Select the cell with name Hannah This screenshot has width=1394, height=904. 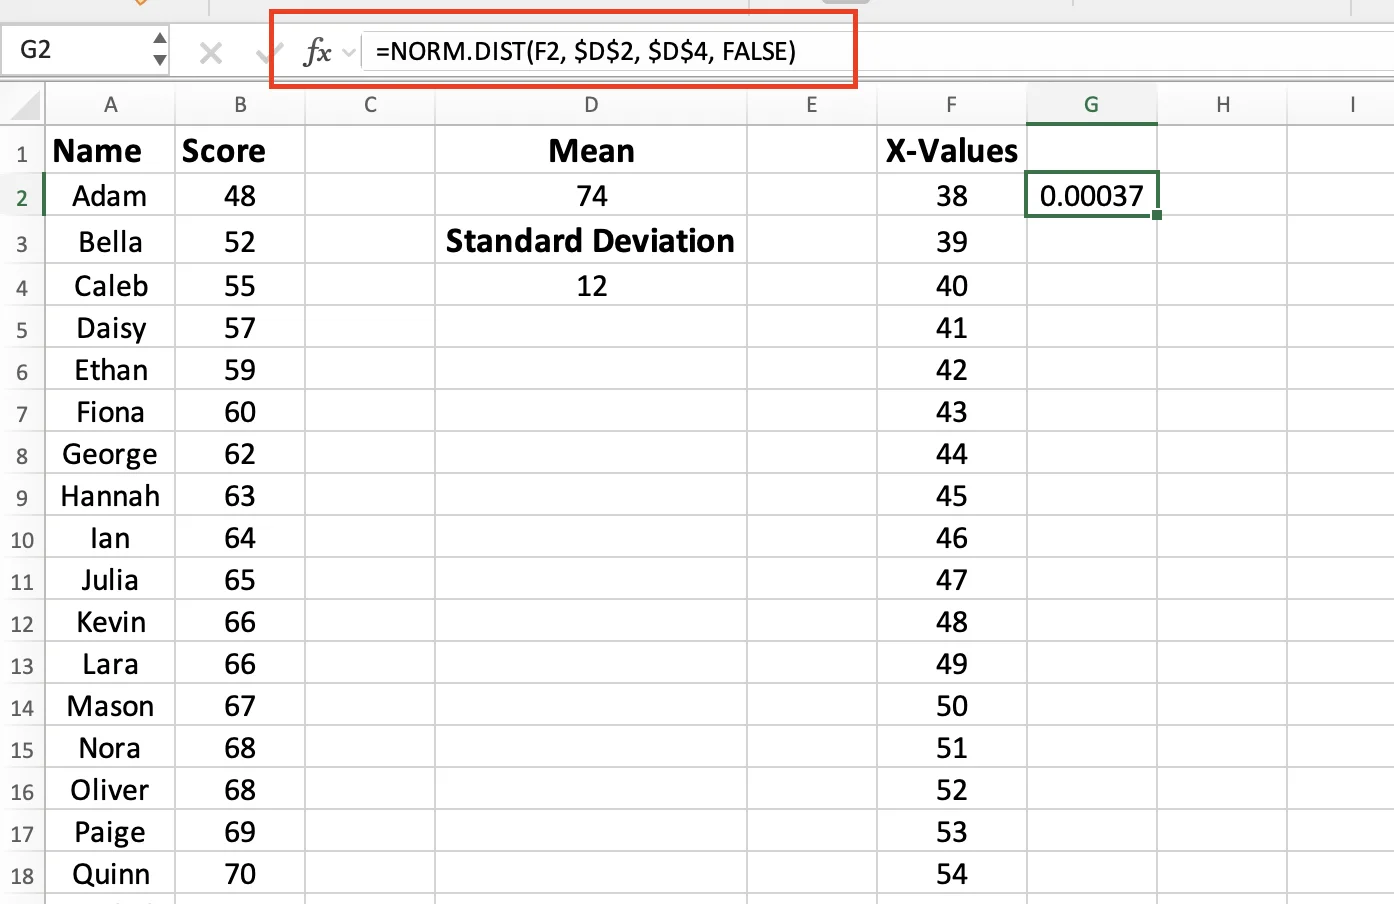click(x=110, y=495)
